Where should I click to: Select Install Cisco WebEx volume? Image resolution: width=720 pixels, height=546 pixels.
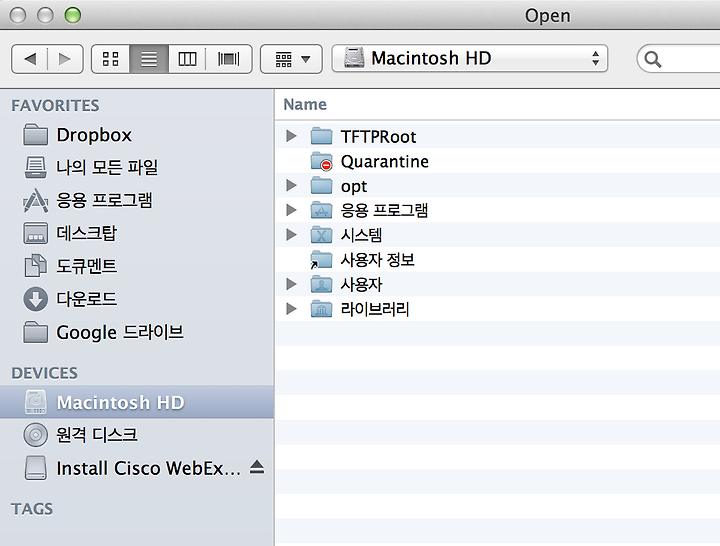coord(137,468)
